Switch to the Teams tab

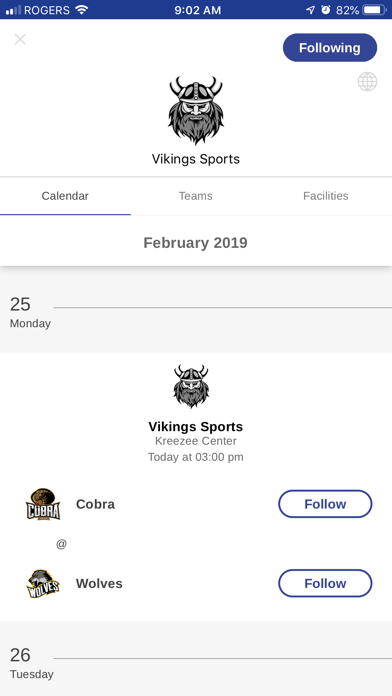[x=196, y=196]
